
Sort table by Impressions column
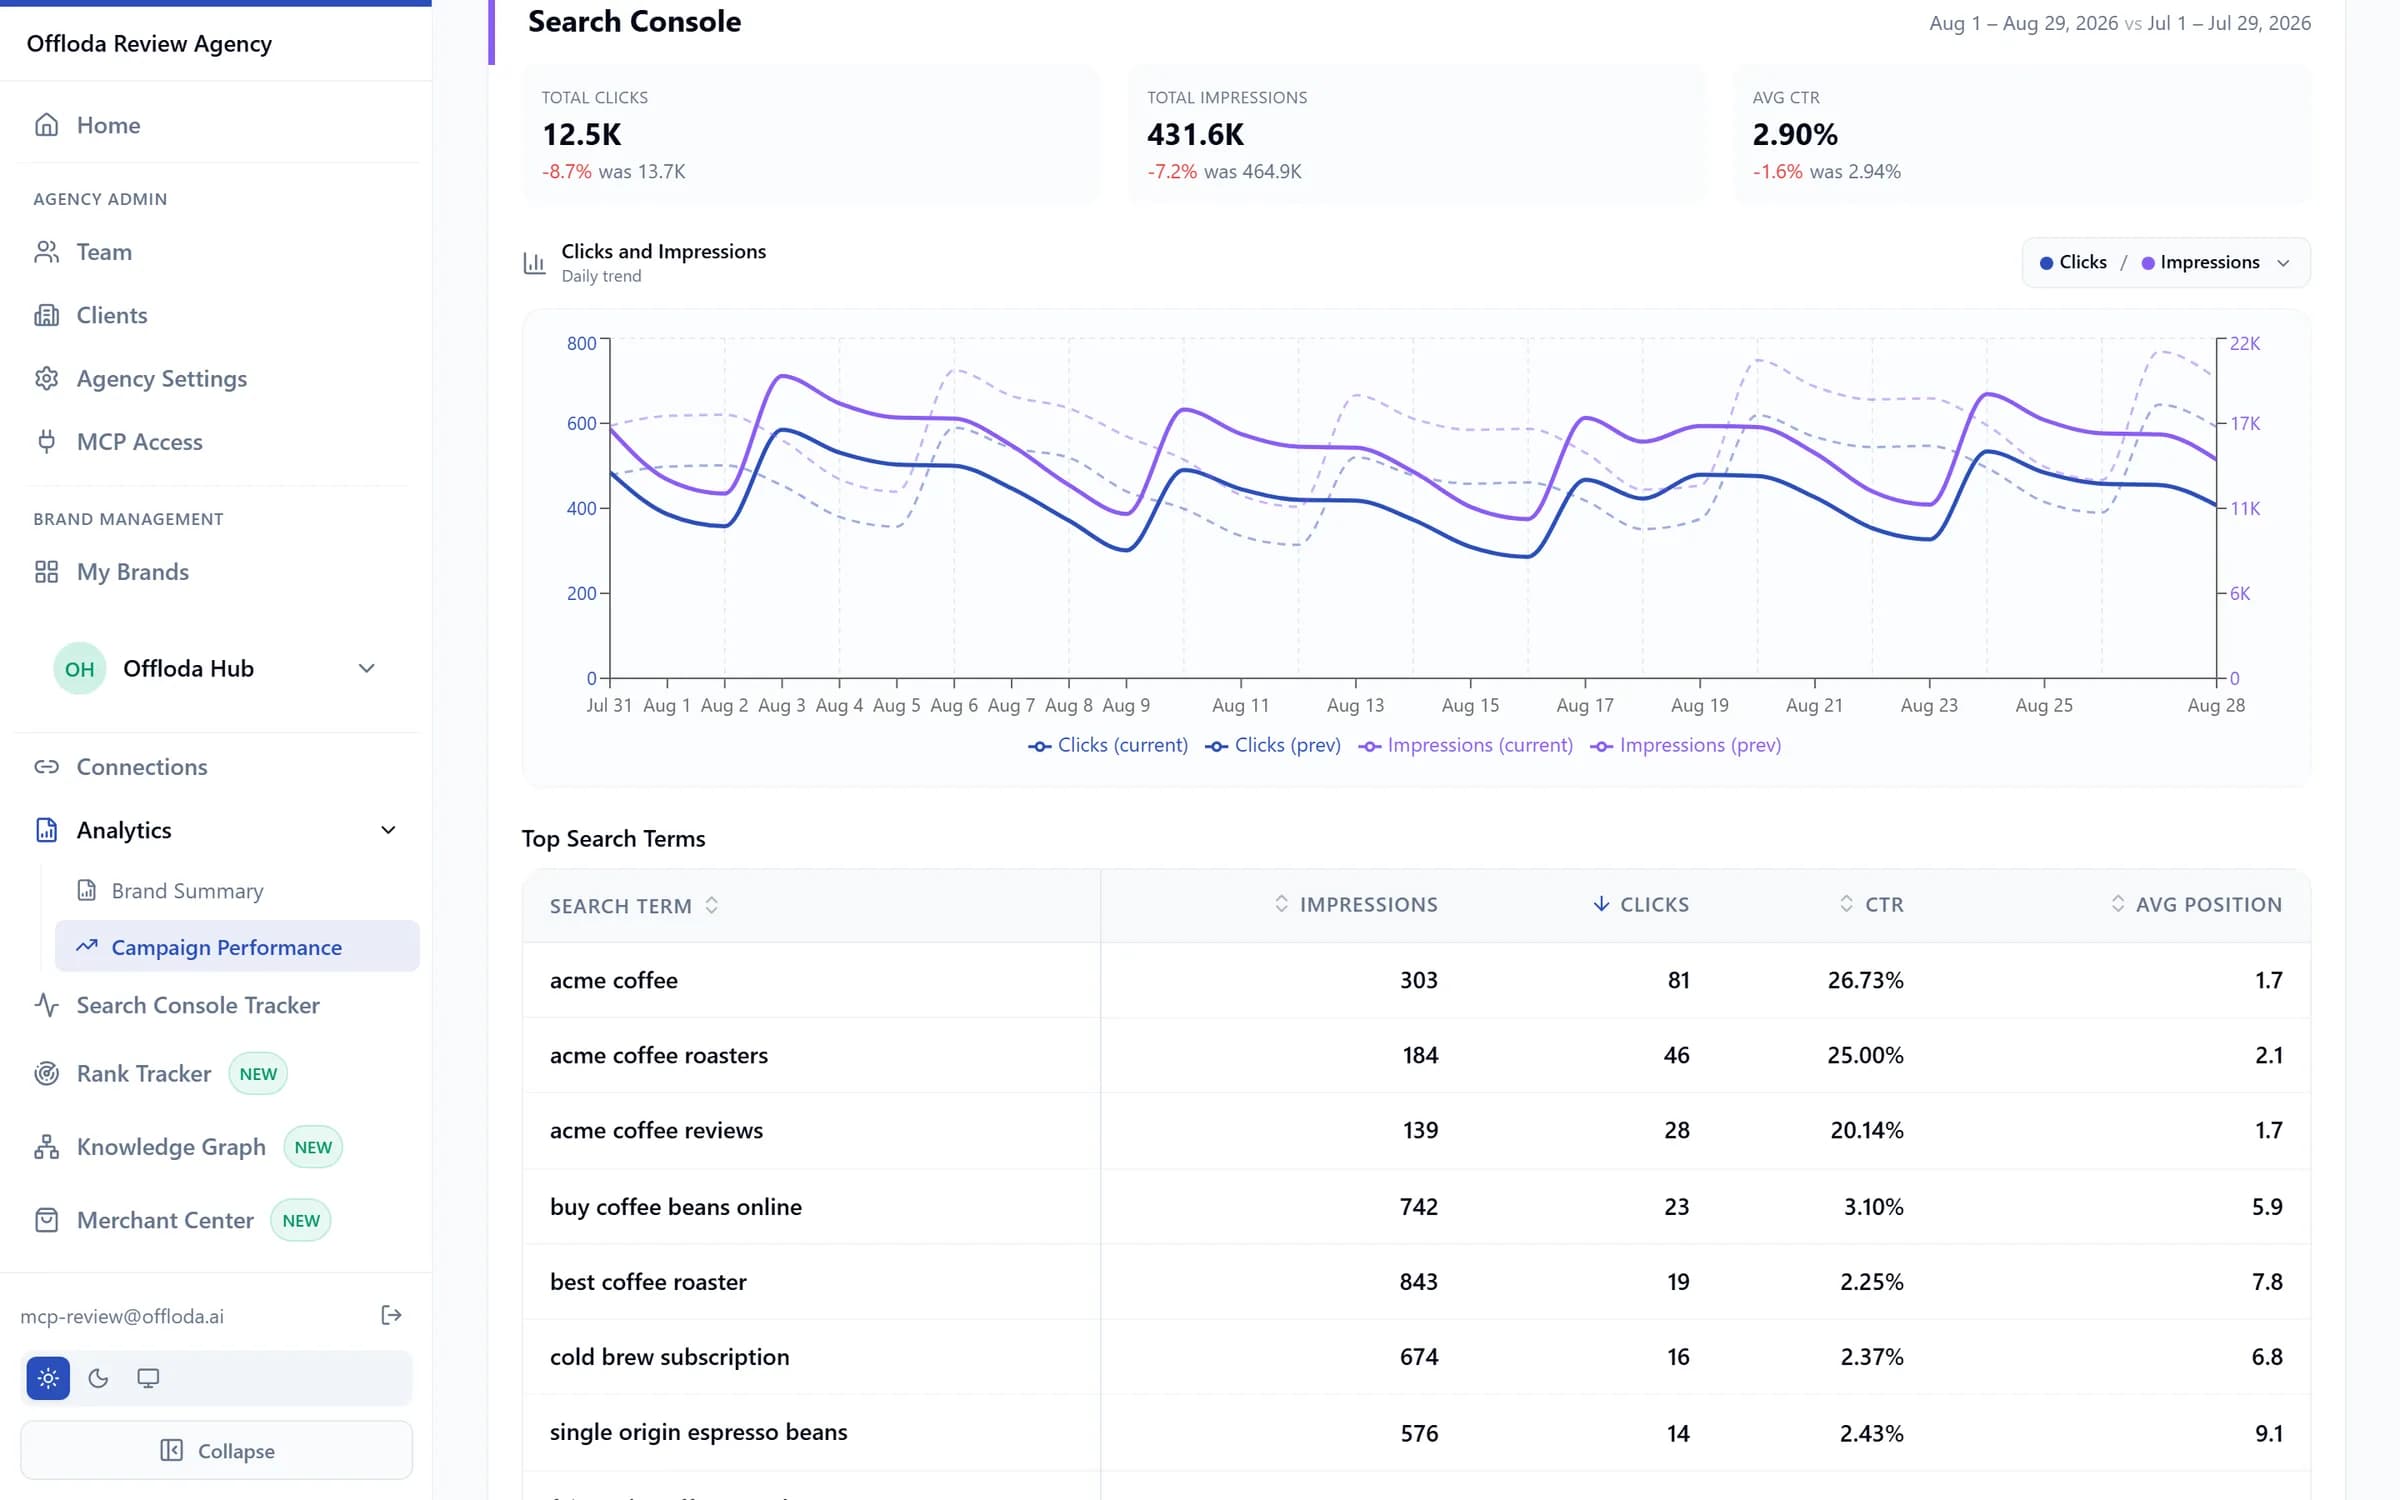click(1356, 904)
